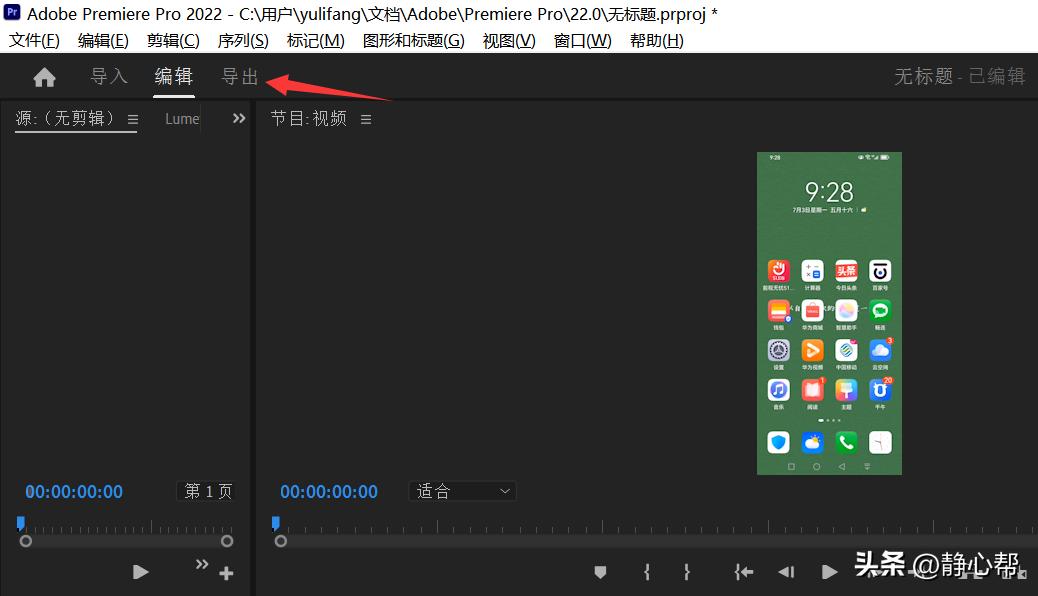Click the program monitor playhead marker
The height and width of the screenshot is (596, 1038).
(x=276, y=524)
